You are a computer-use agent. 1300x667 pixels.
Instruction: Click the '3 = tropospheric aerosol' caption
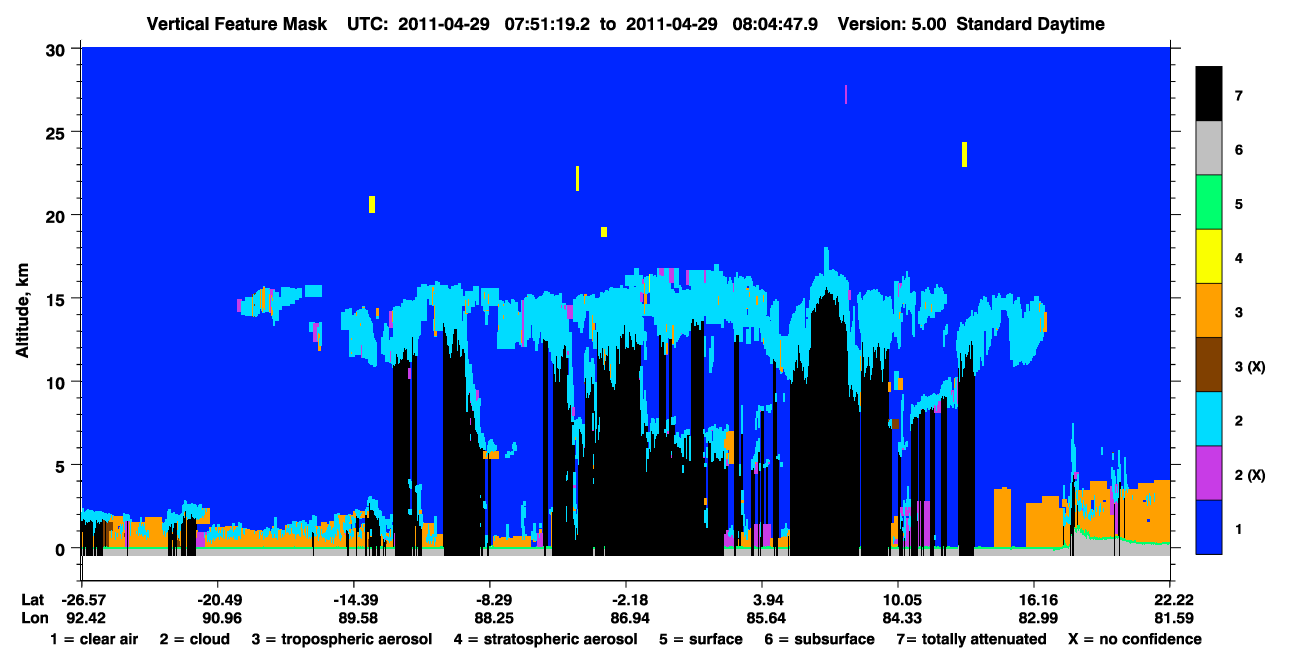pyautogui.click(x=342, y=639)
